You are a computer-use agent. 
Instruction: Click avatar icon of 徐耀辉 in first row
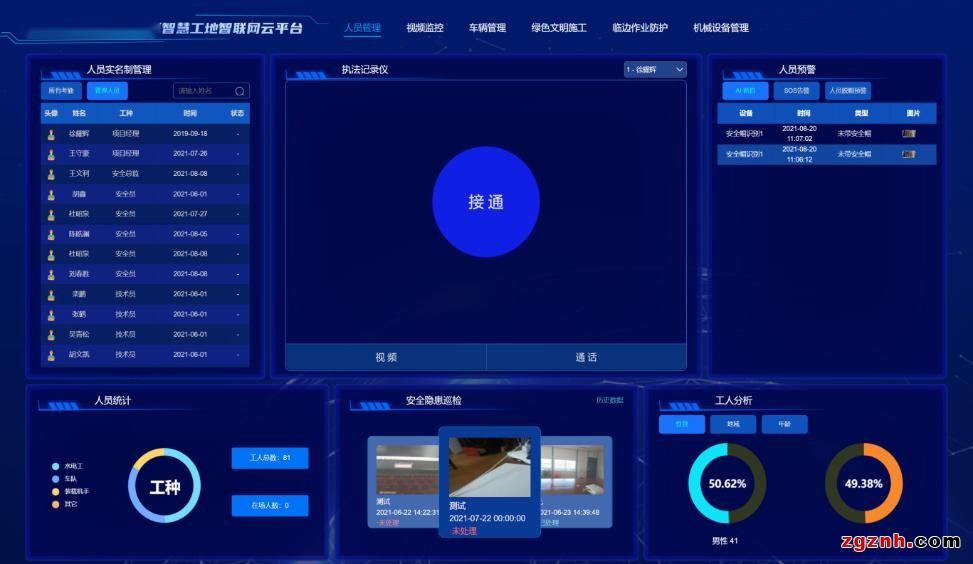pyautogui.click(x=51, y=134)
